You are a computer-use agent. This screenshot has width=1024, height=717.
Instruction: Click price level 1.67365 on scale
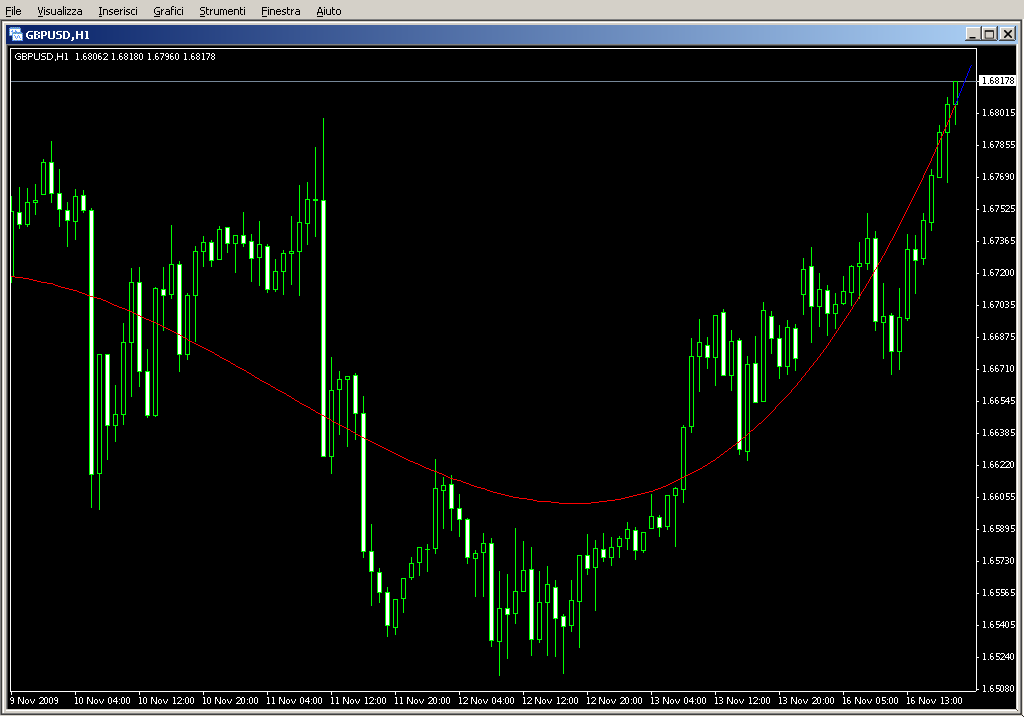[x=999, y=241]
